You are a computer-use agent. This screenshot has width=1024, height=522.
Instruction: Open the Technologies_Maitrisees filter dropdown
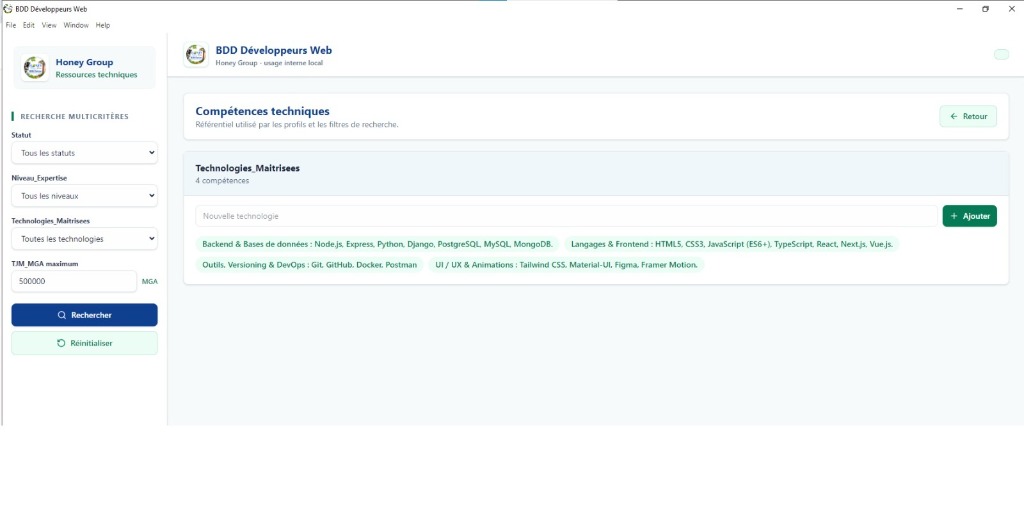[x=84, y=238]
